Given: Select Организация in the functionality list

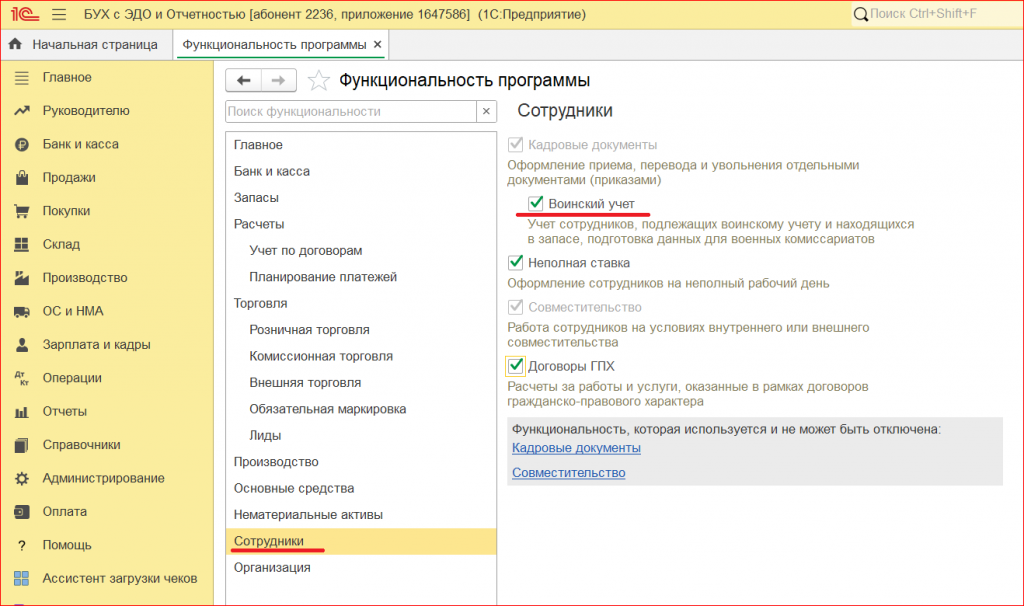Looking at the screenshot, I should click(x=361, y=568).
